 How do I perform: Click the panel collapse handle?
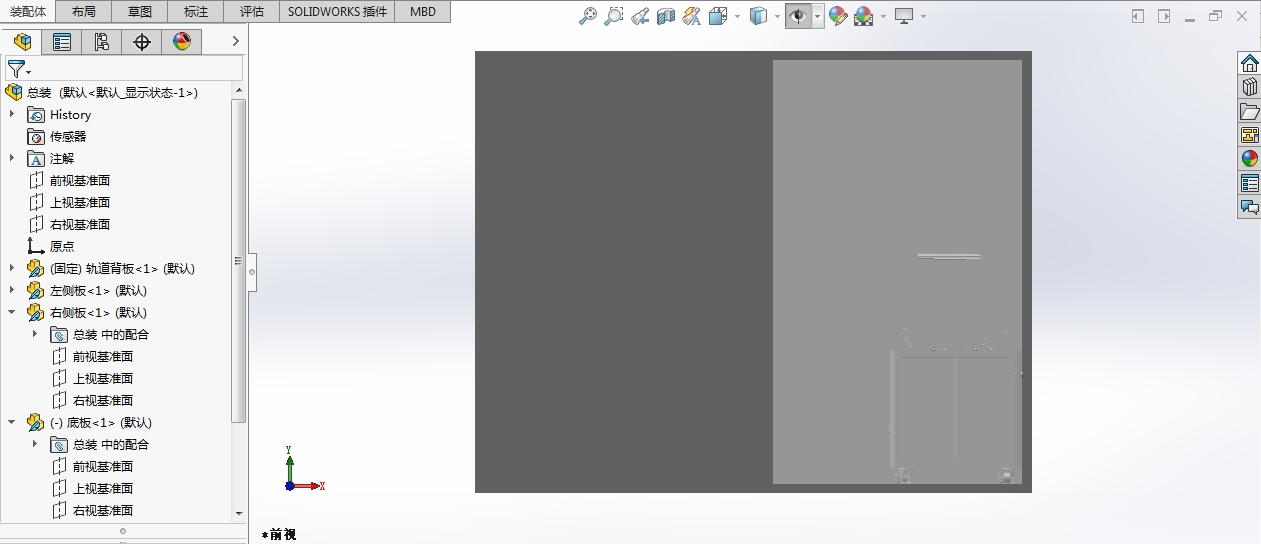[252, 271]
